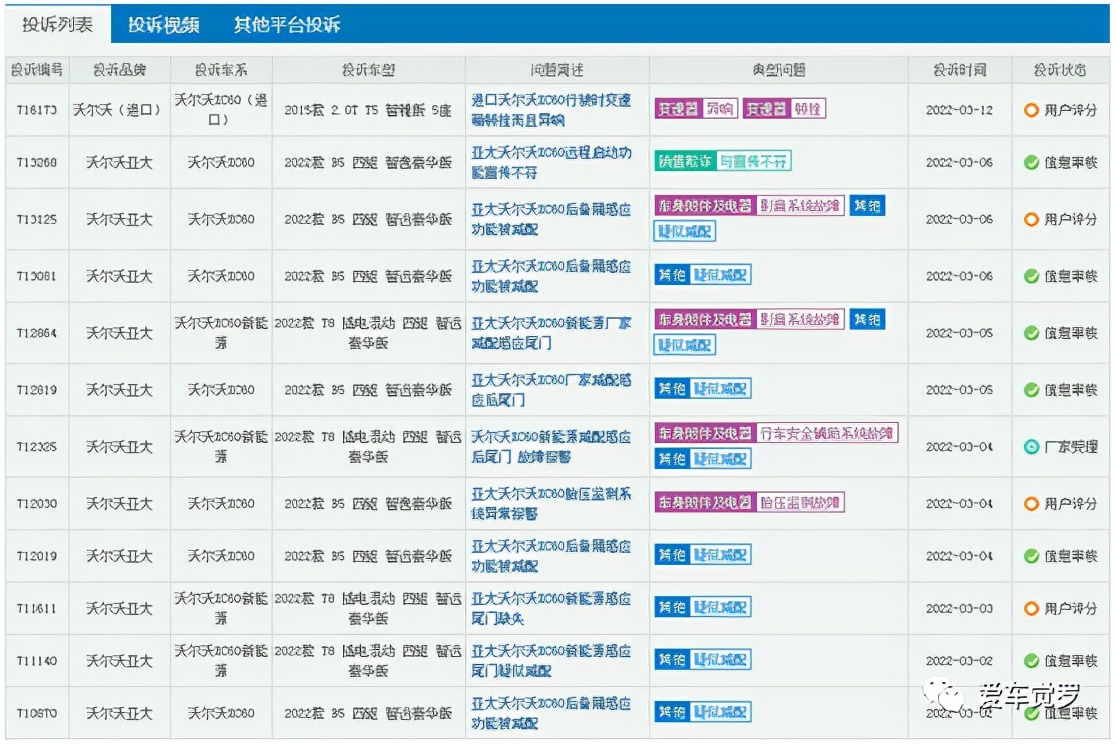Open complaint description link in row T11140

(x=551, y=661)
